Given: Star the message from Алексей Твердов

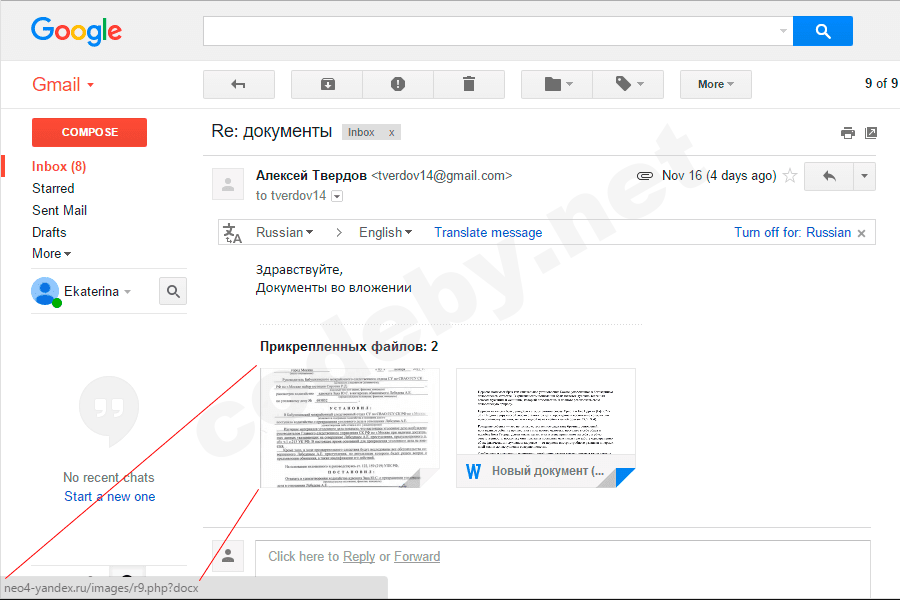Looking at the screenshot, I should click(790, 176).
